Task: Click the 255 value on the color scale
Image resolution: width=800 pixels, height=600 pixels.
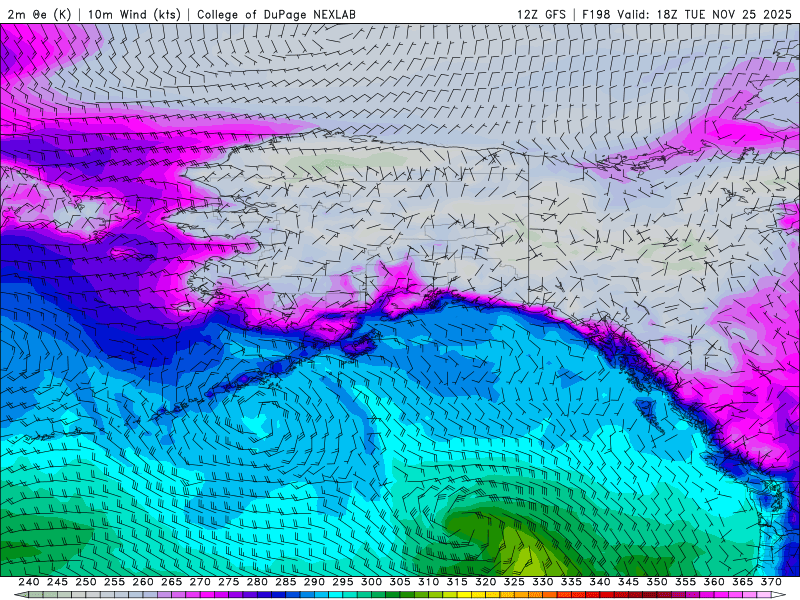Action: pos(114,582)
